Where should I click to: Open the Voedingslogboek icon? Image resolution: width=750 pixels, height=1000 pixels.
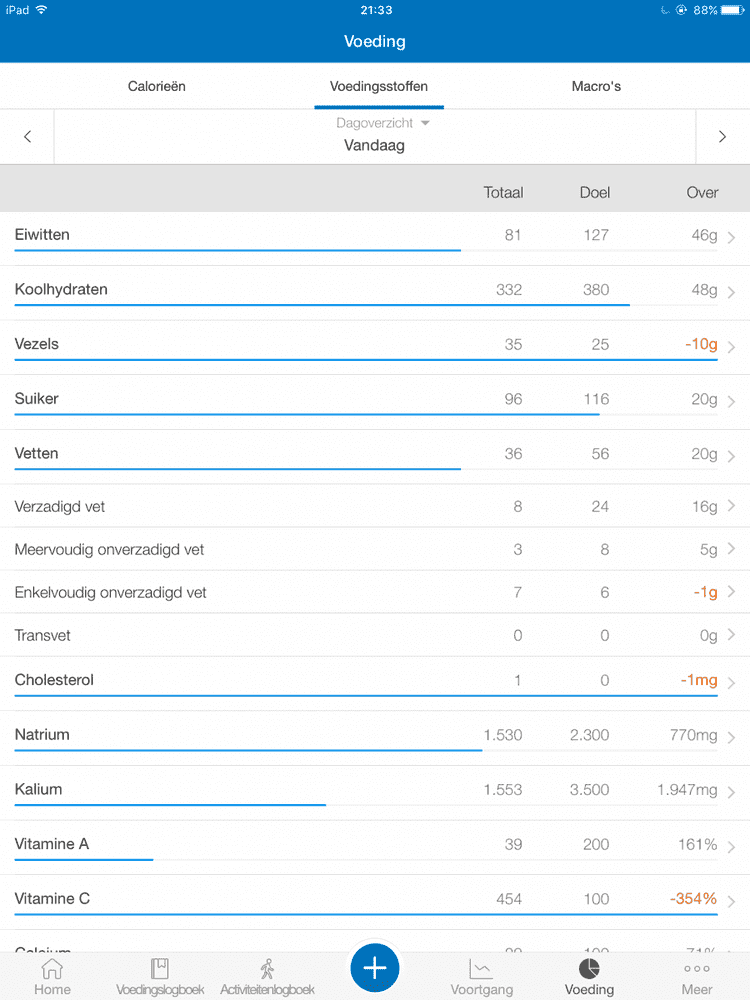tap(160, 969)
